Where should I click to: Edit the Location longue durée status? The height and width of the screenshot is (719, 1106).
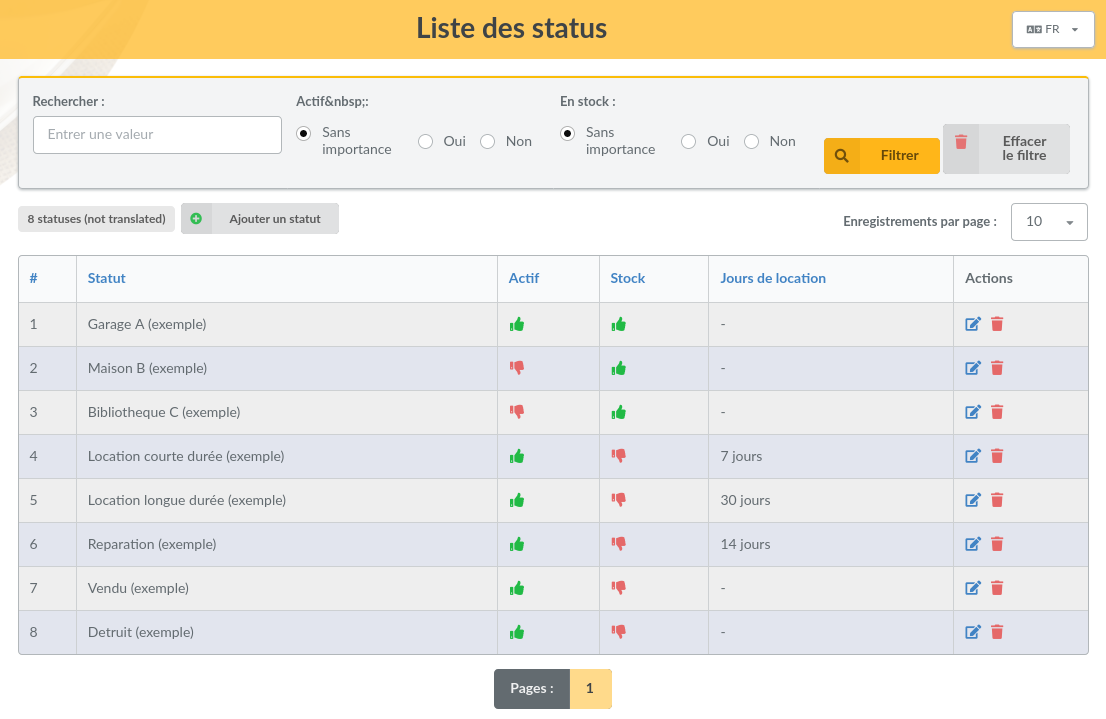973,500
